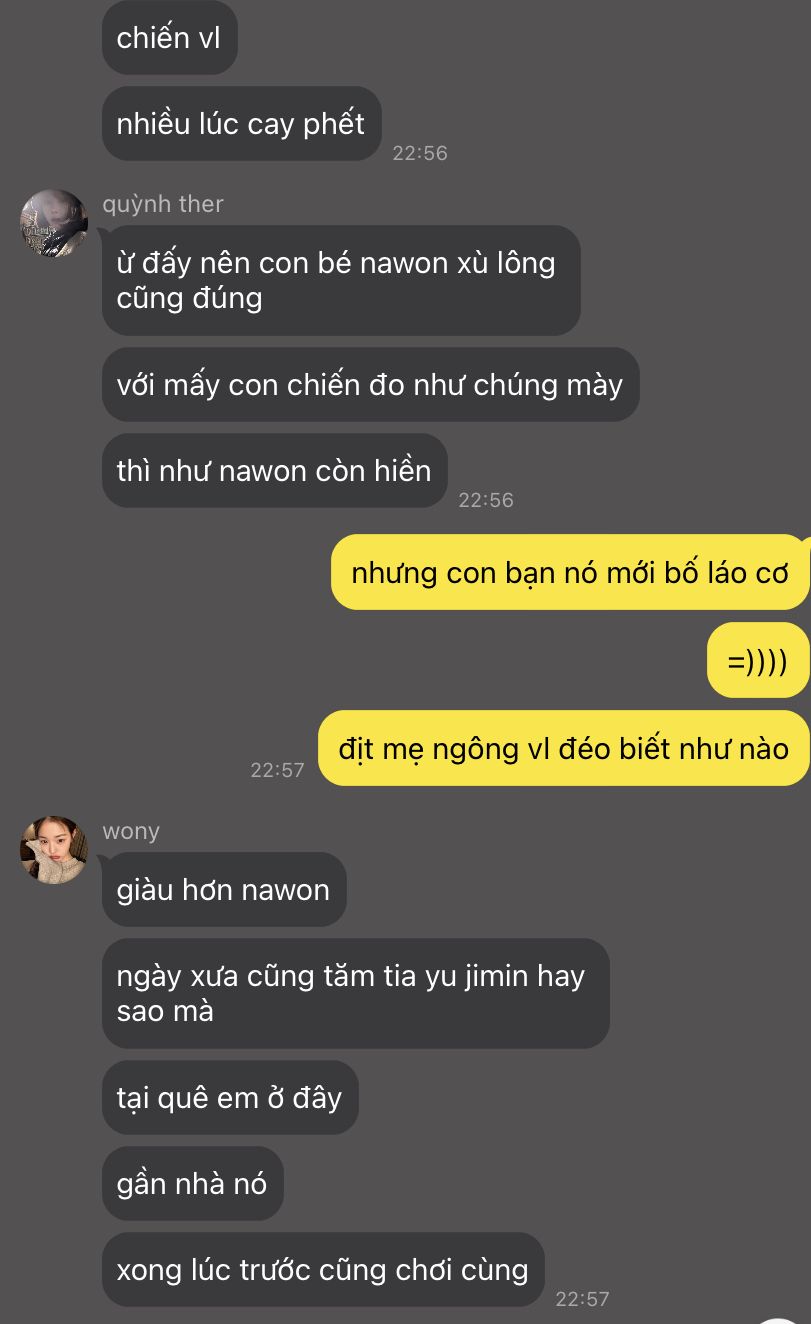Image resolution: width=811 pixels, height=1324 pixels.
Task: Select the message 'giàu hơn nawon'
Action: tap(224, 890)
